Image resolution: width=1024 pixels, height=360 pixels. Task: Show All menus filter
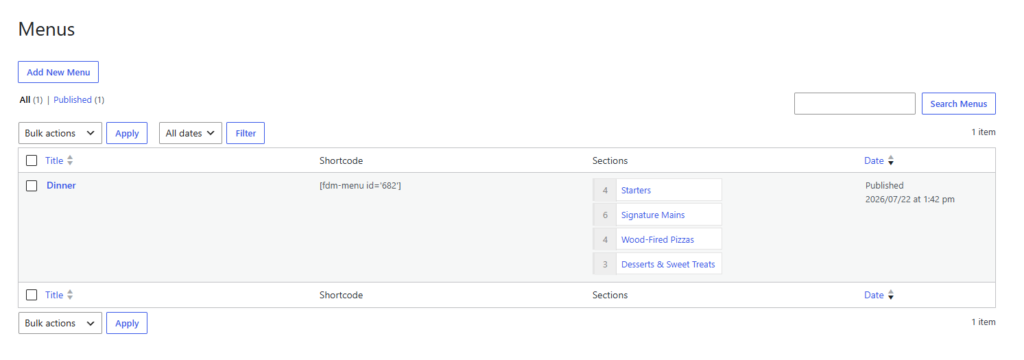click(x=25, y=100)
